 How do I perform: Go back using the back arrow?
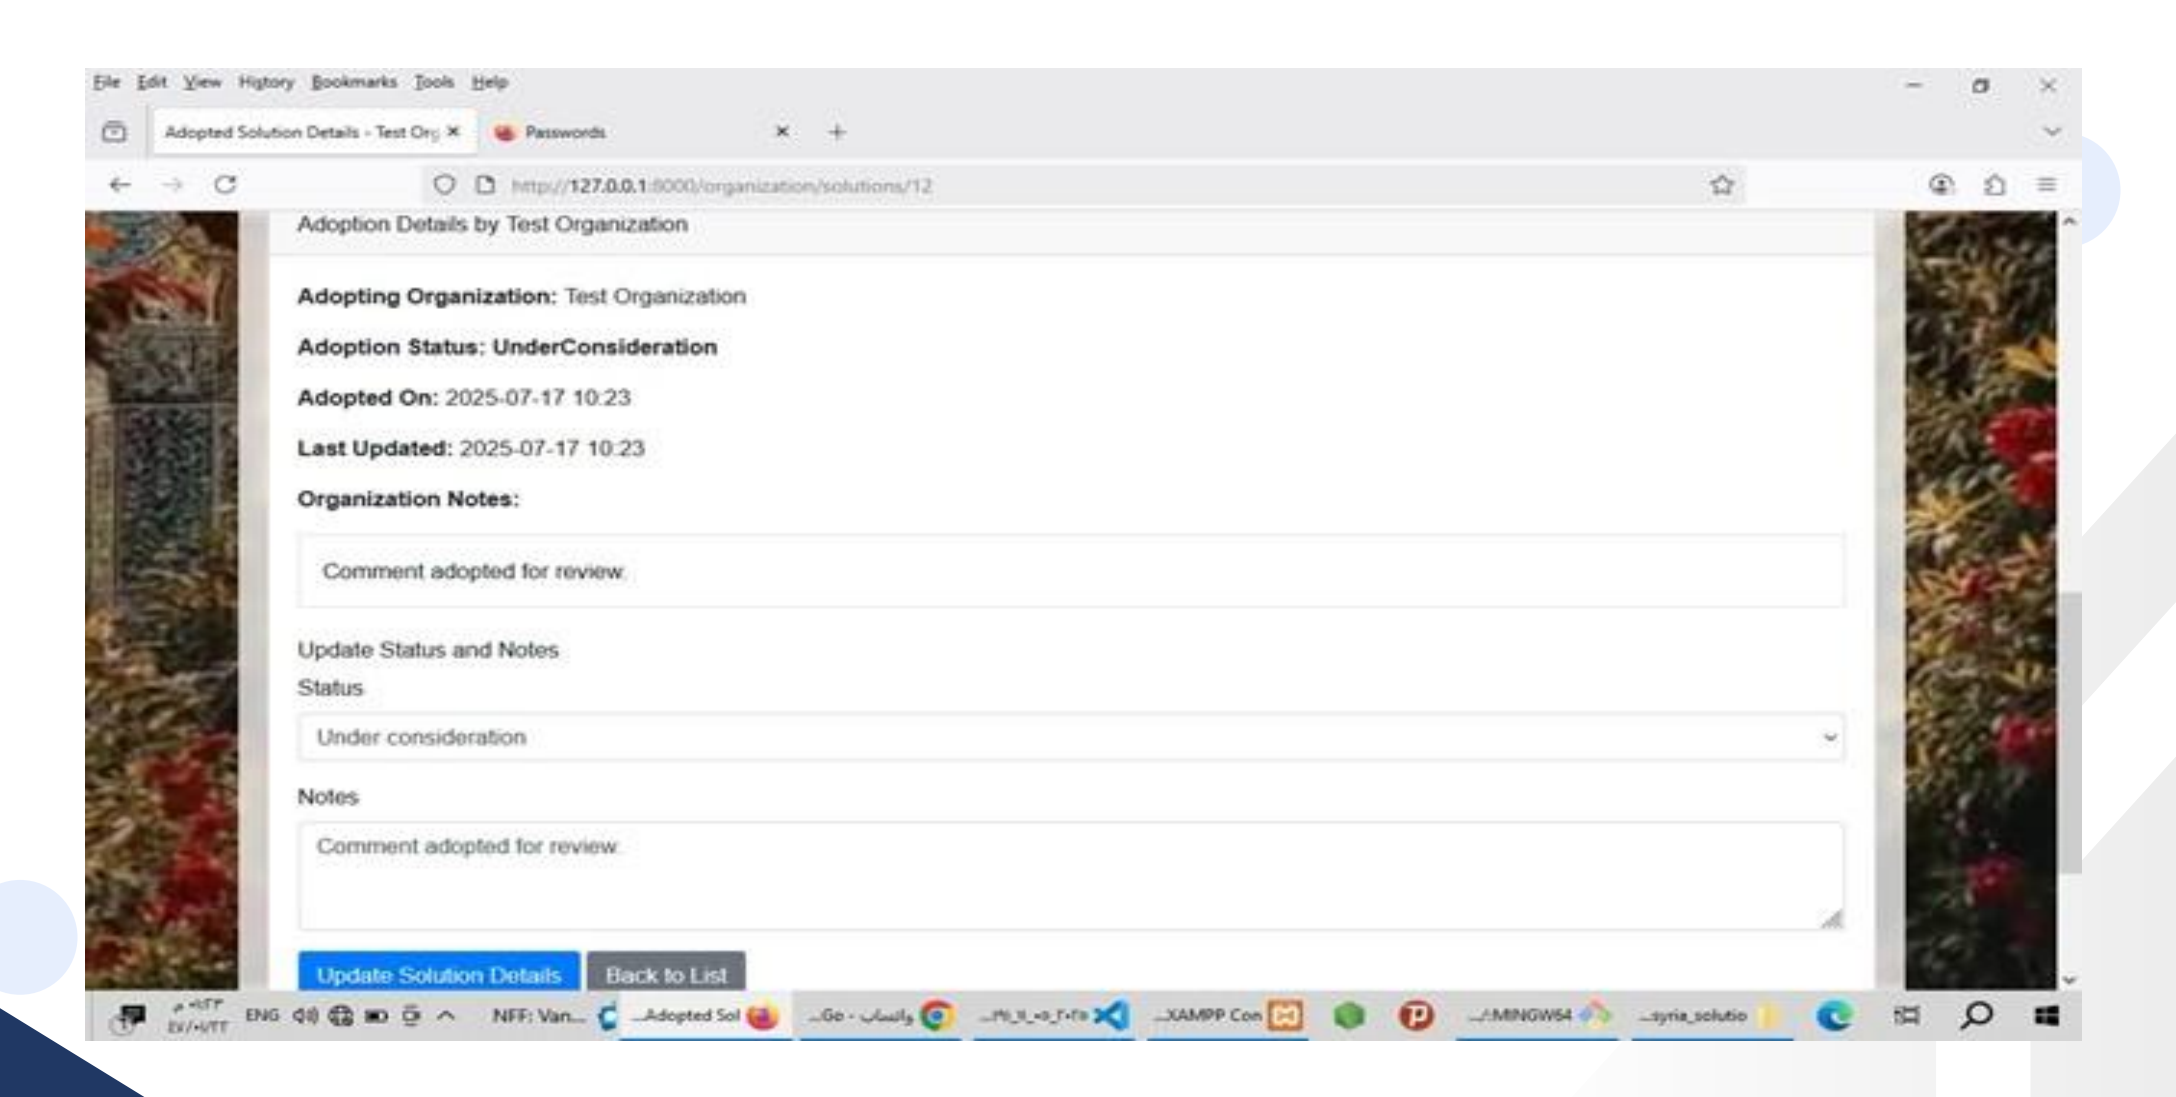(120, 184)
